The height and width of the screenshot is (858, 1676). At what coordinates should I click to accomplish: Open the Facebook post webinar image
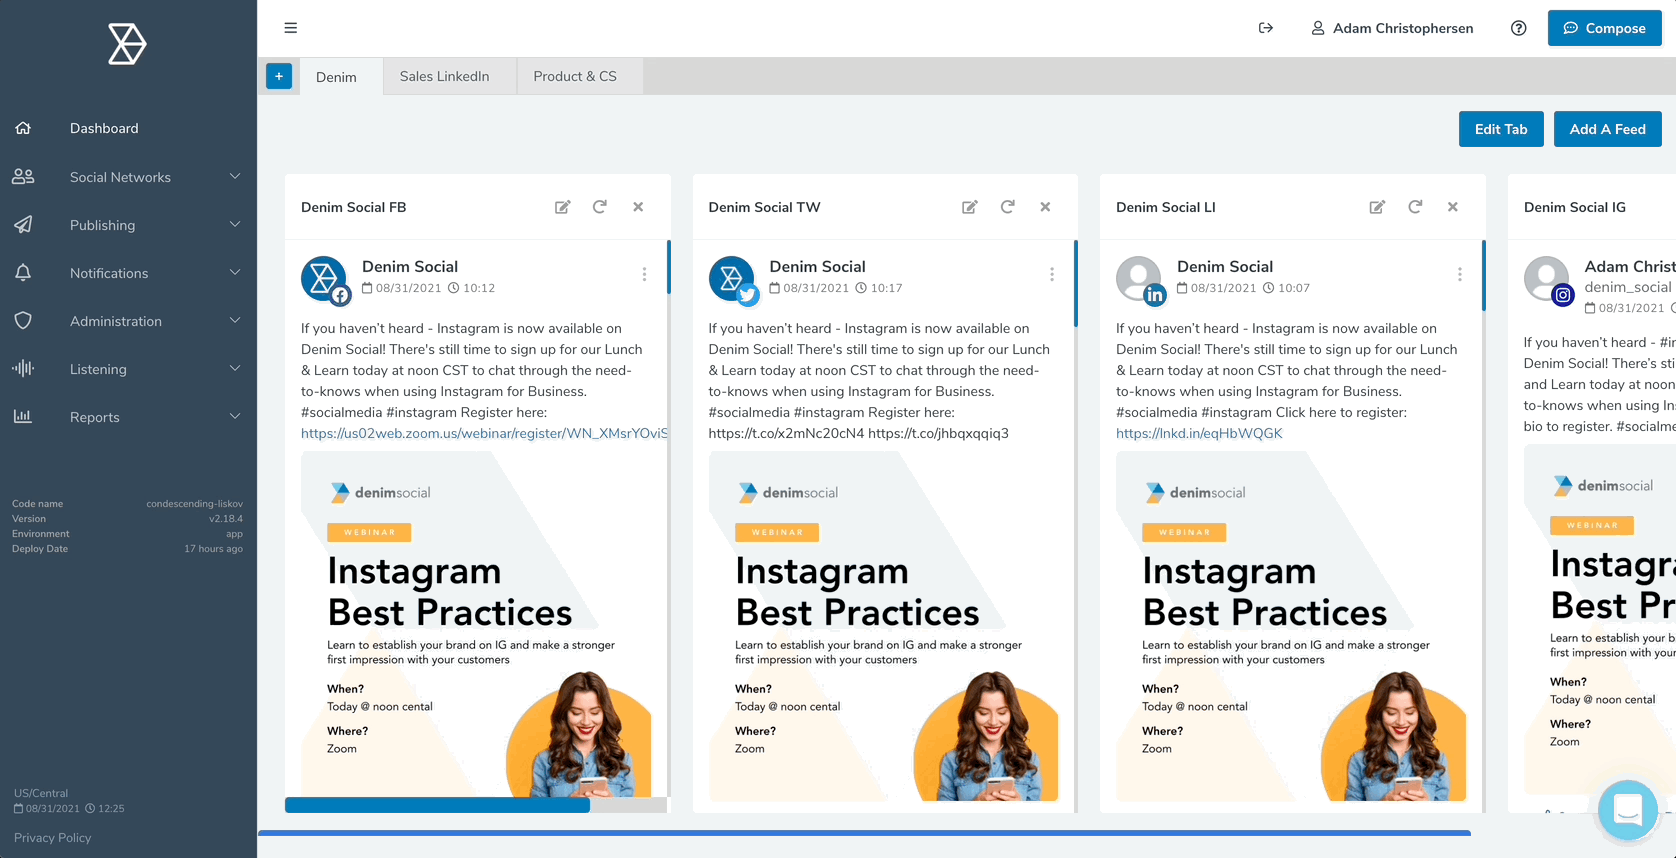(476, 626)
